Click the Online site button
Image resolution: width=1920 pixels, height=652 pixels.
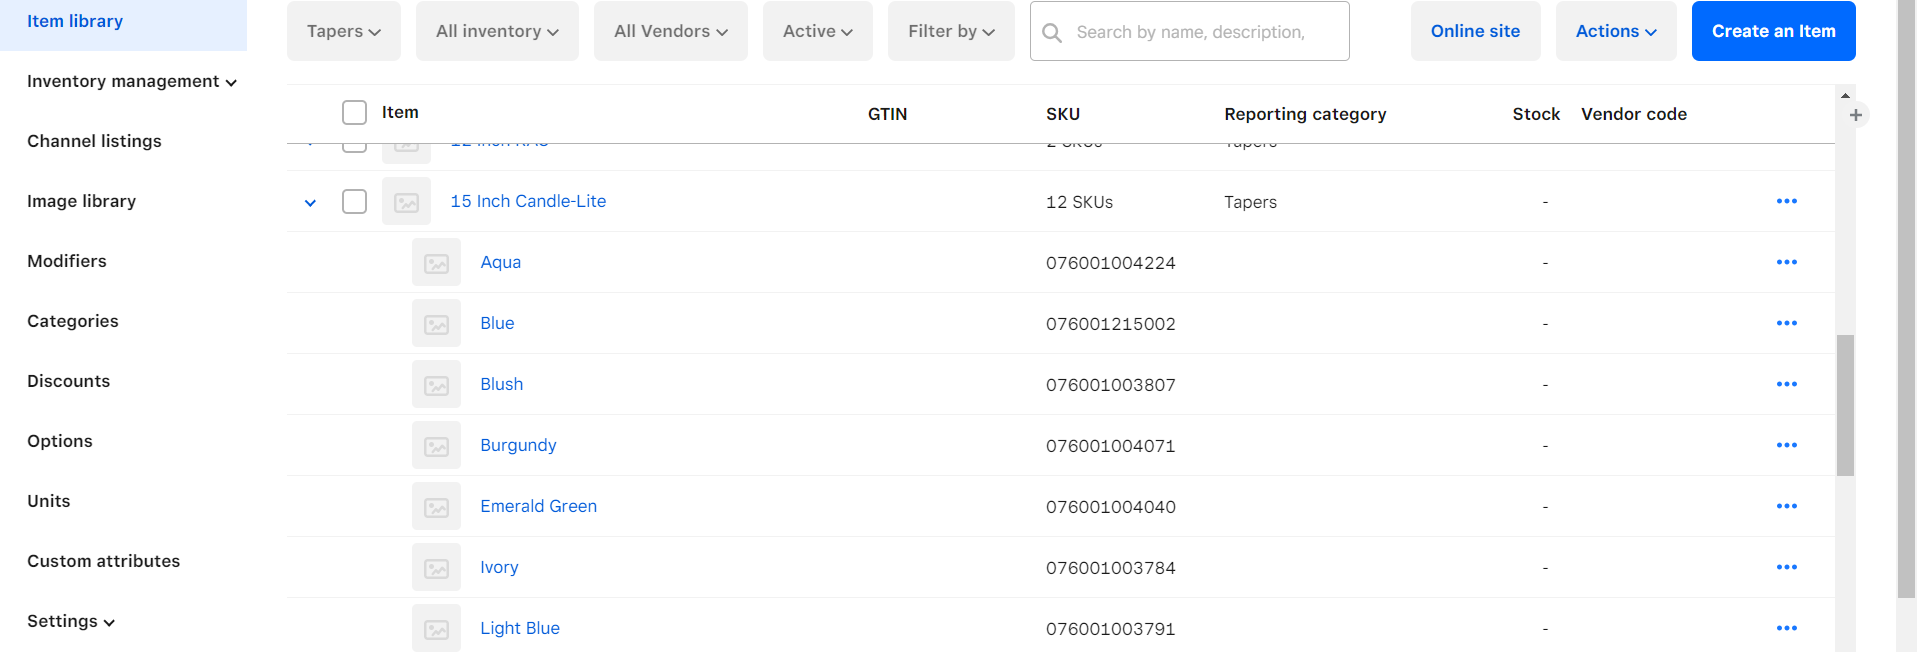point(1475,31)
